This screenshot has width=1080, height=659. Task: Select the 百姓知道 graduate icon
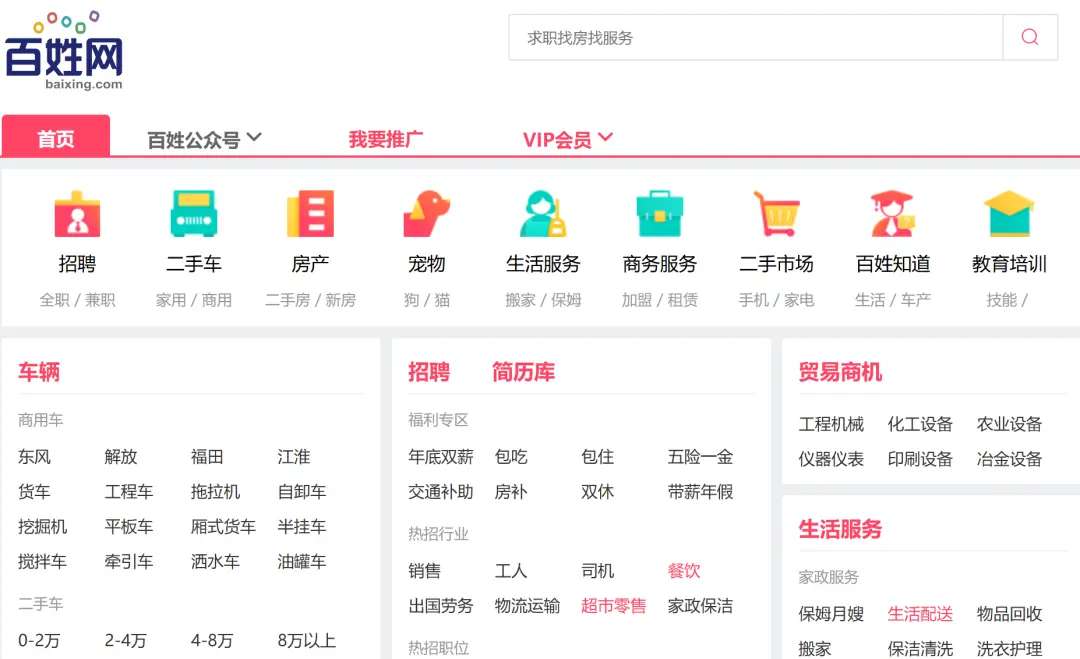pyautogui.click(x=892, y=212)
